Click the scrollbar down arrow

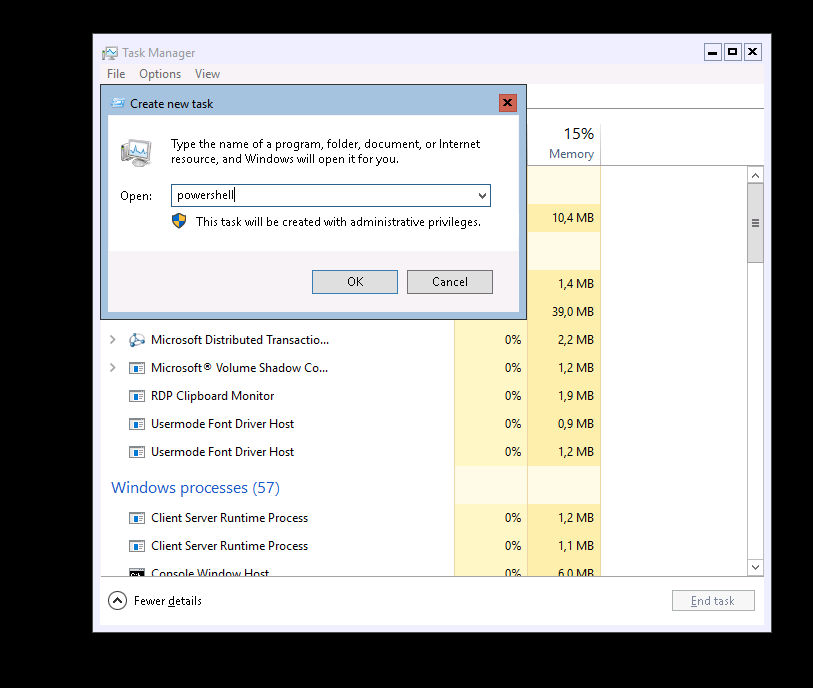[x=755, y=567]
